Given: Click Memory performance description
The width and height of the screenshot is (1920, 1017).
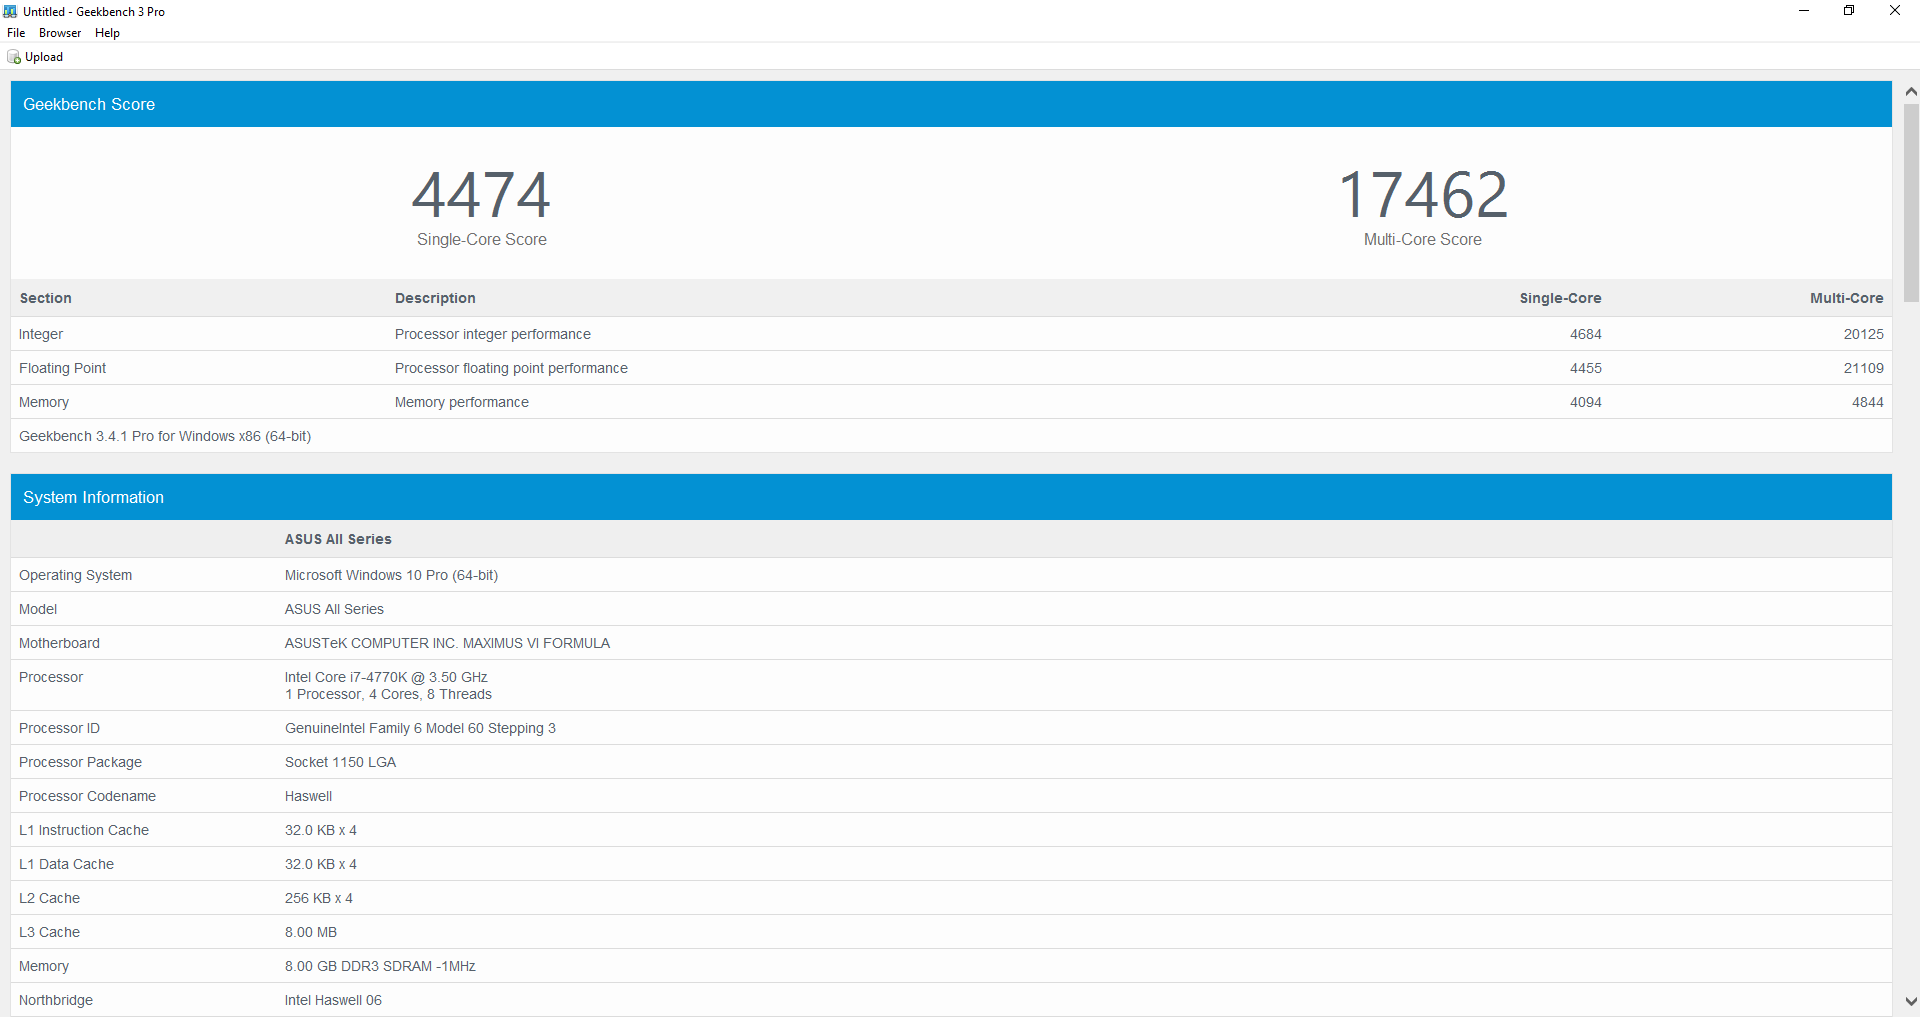Looking at the screenshot, I should 462,402.
